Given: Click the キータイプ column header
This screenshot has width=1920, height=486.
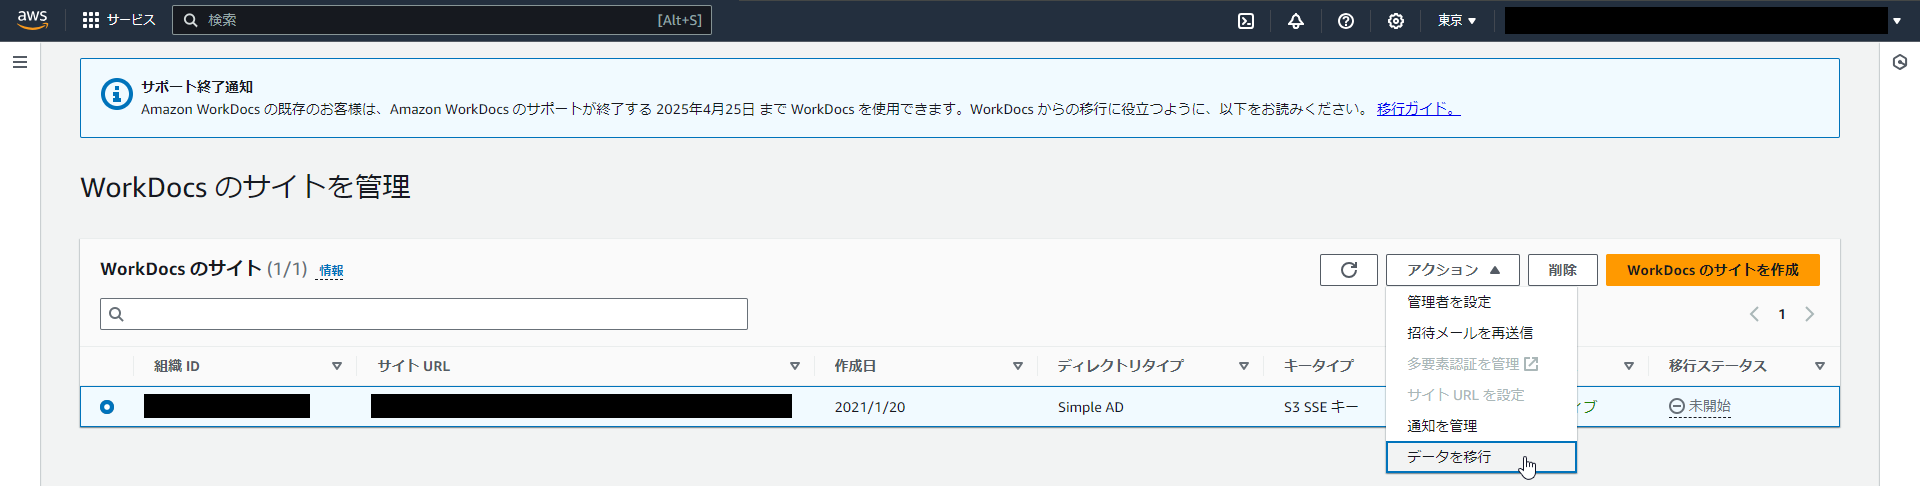Looking at the screenshot, I should pos(1319,366).
